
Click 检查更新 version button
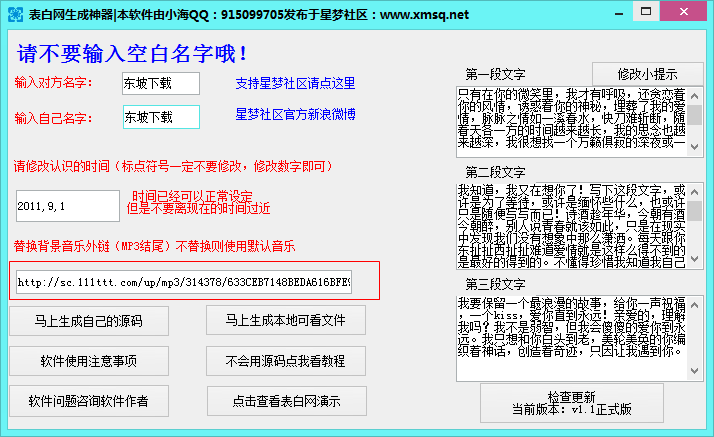click(571, 403)
